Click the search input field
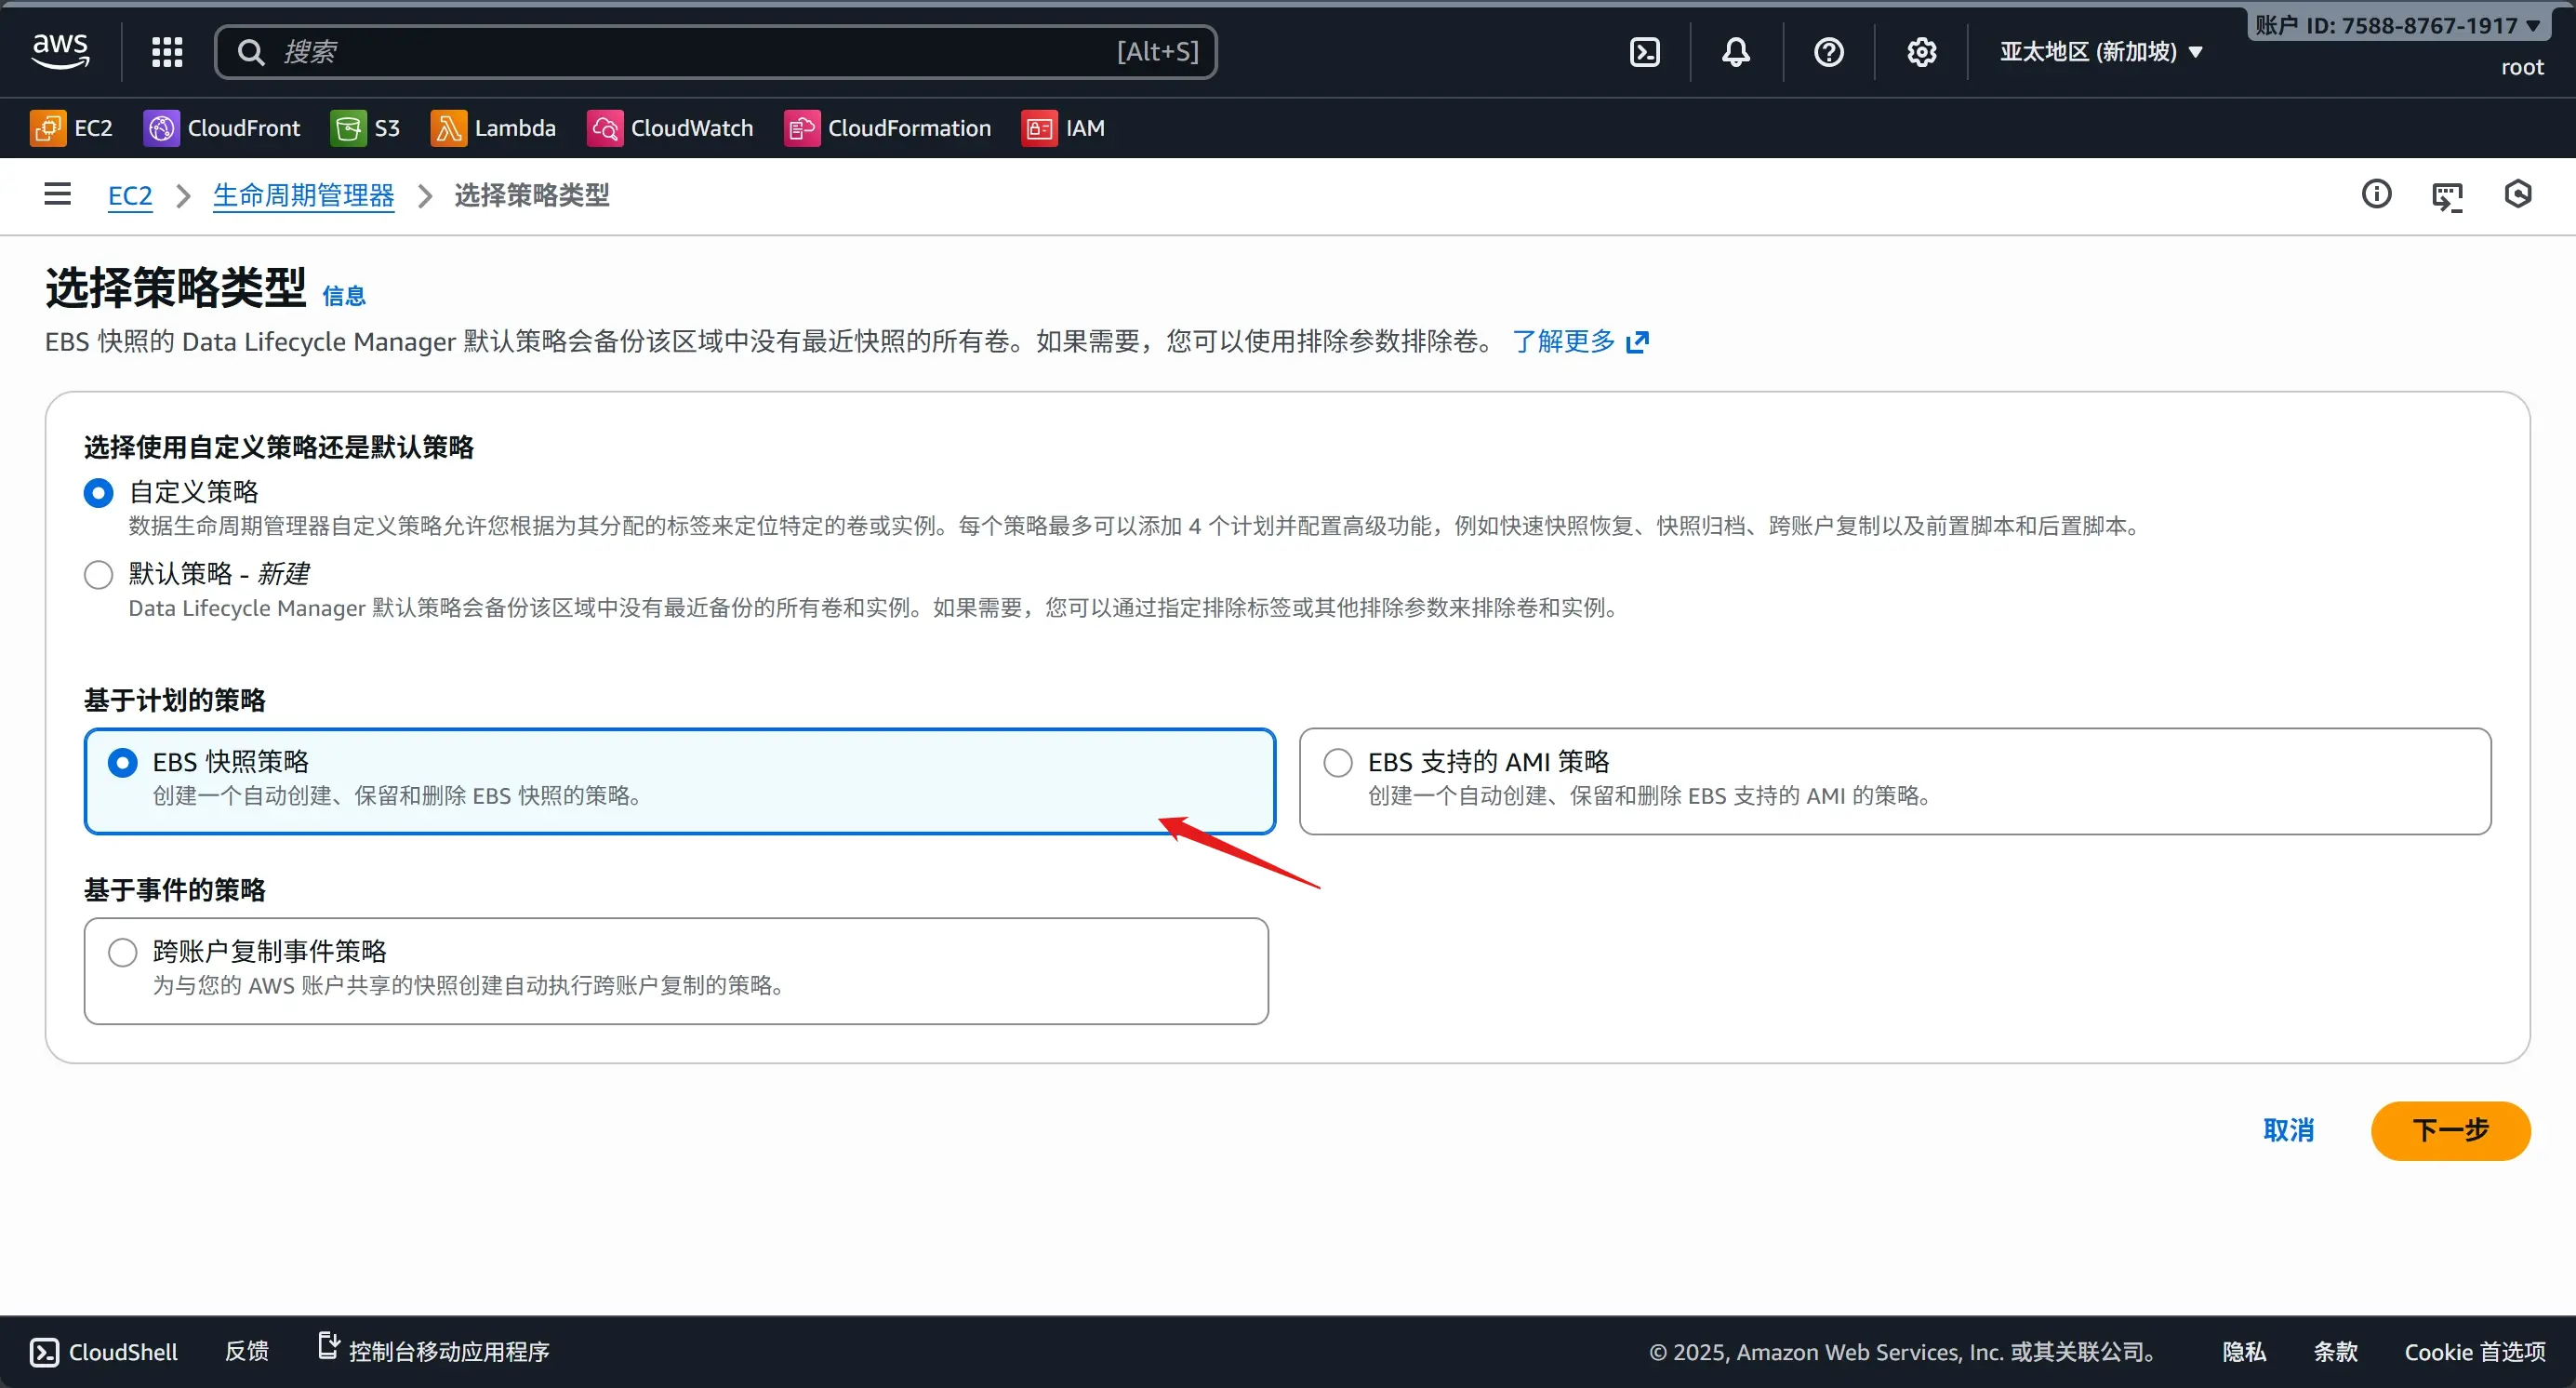 [700, 51]
